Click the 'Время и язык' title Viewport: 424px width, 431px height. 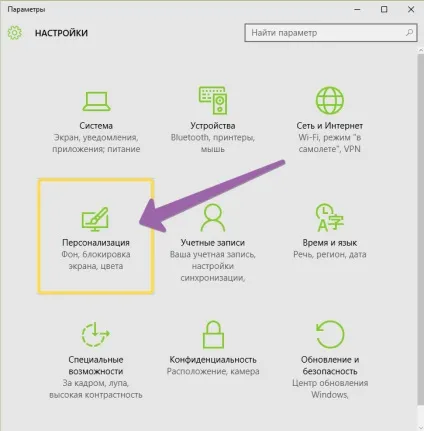coord(330,243)
